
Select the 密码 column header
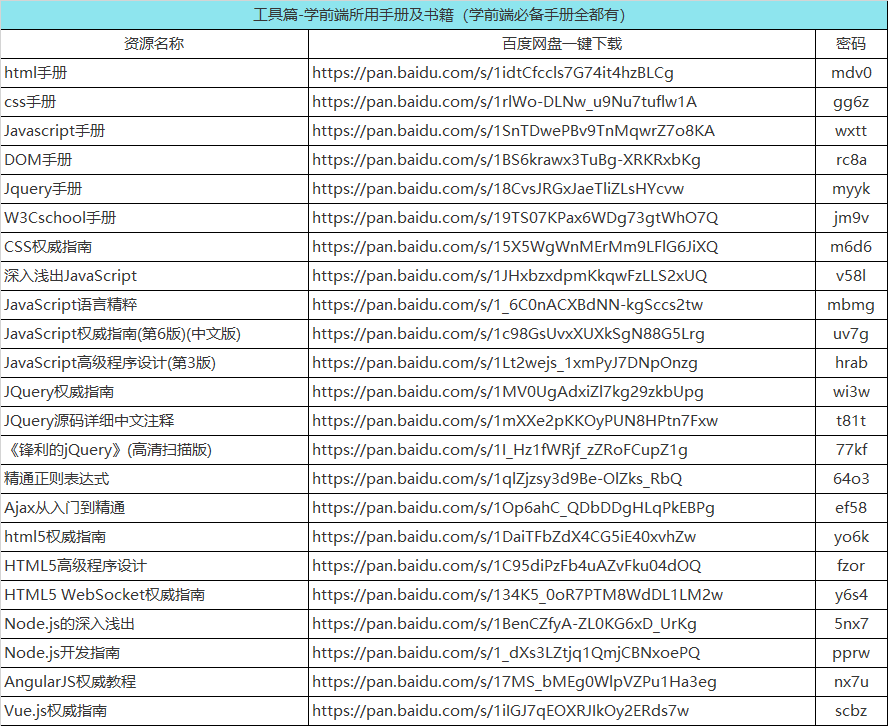[851, 44]
